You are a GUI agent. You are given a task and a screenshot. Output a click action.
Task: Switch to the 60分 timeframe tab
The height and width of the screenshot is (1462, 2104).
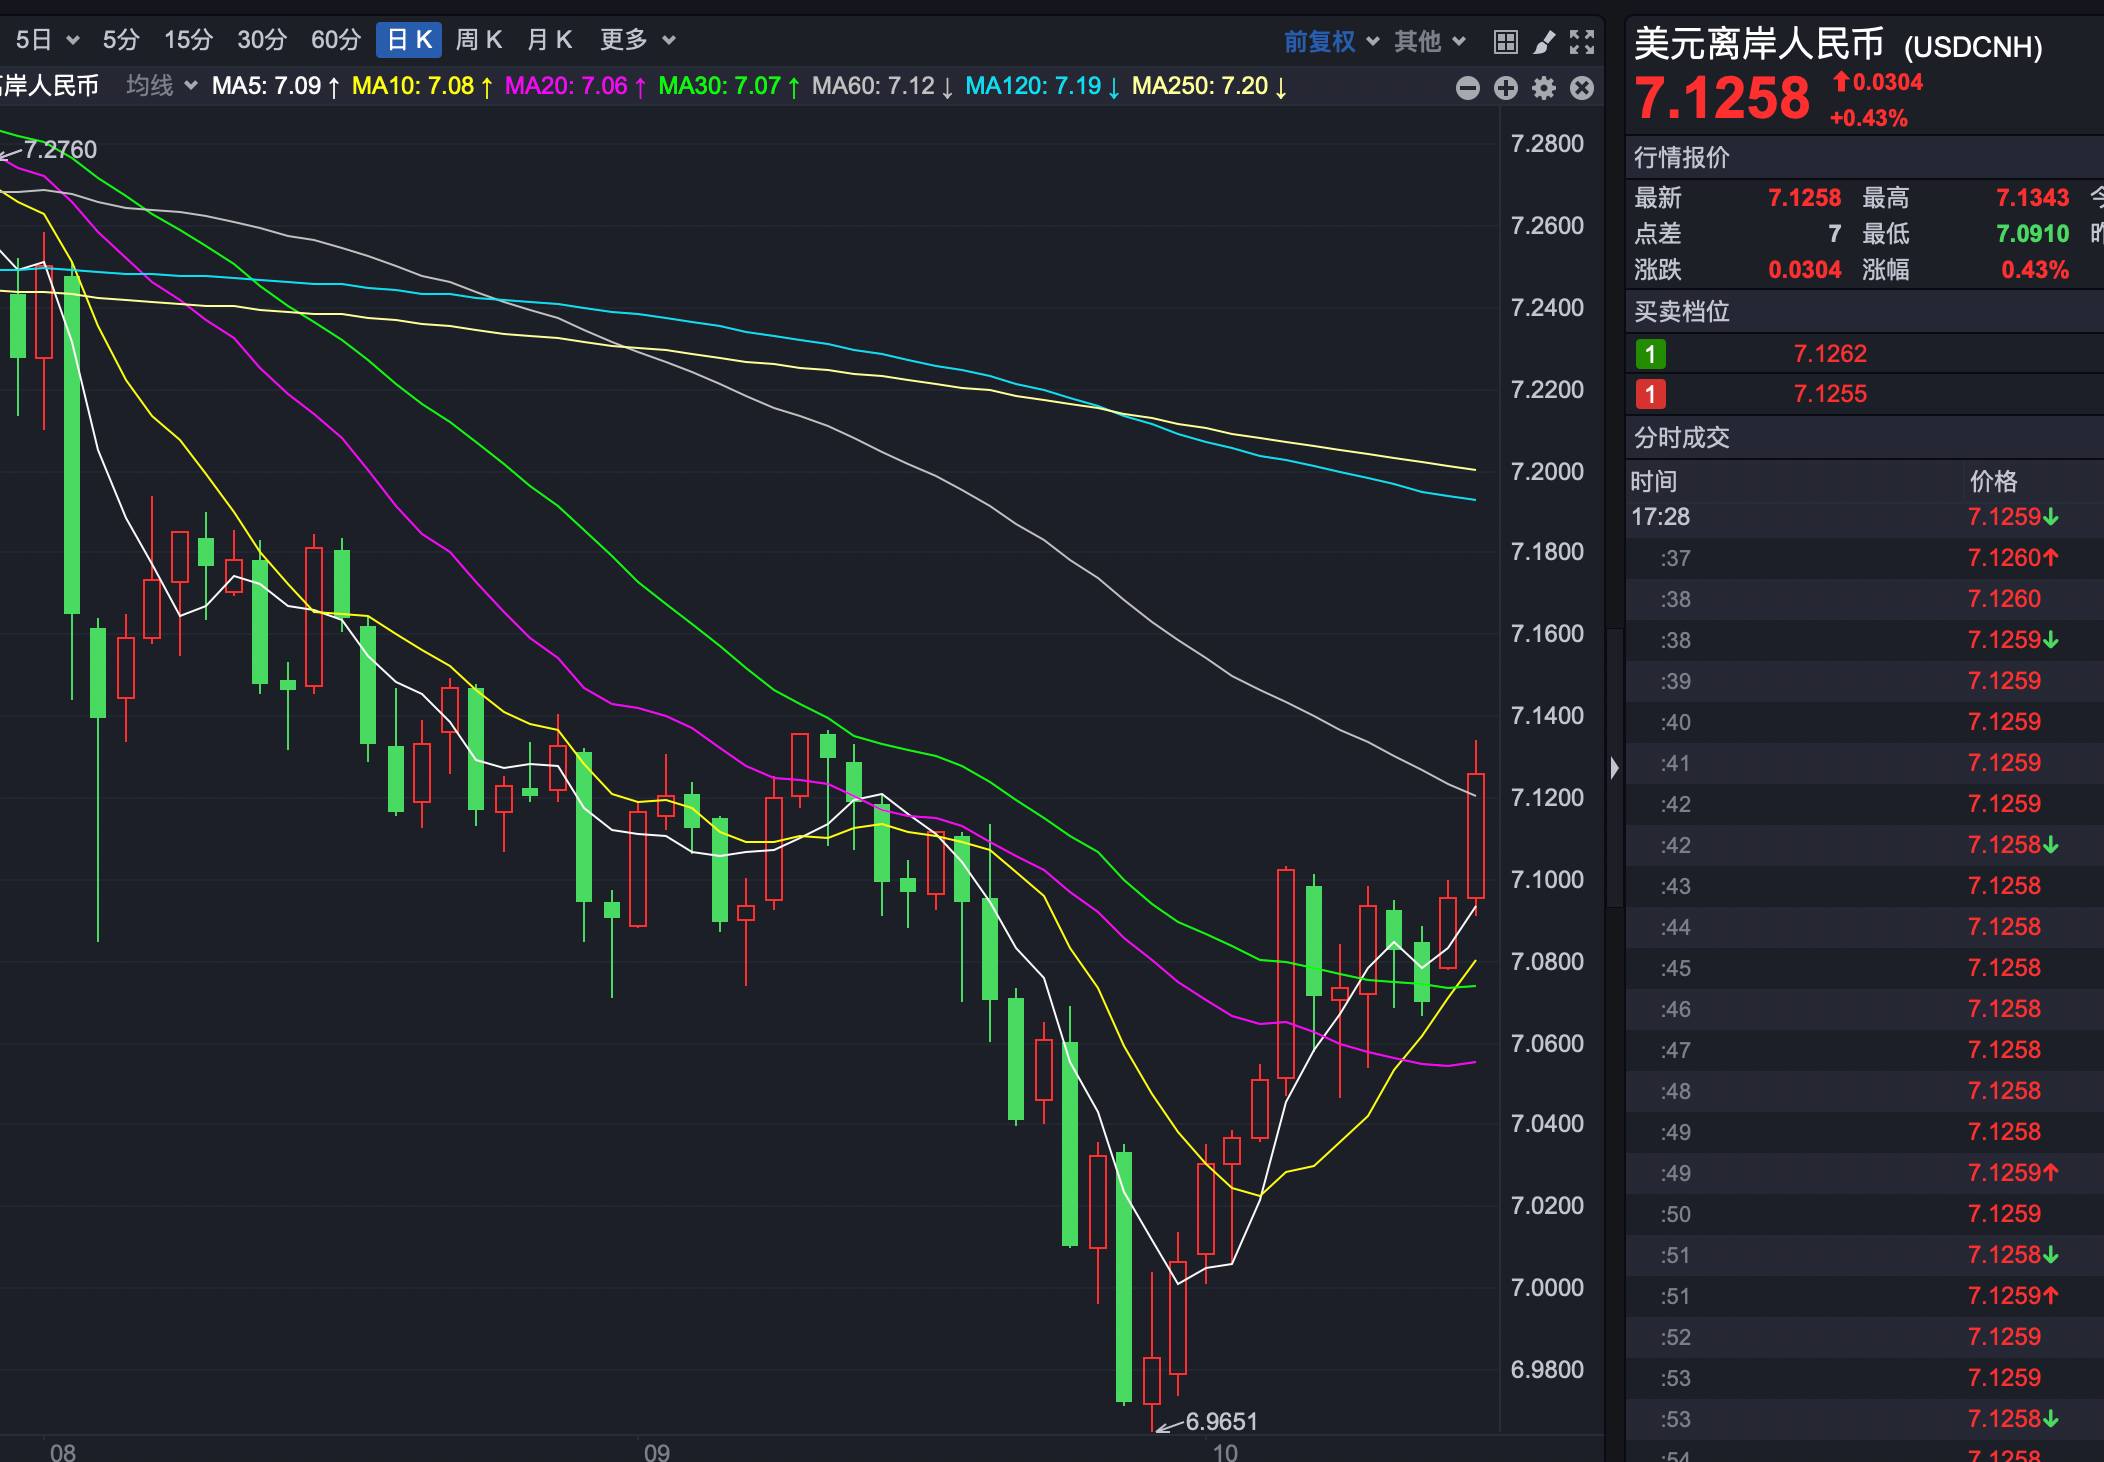pos(335,40)
